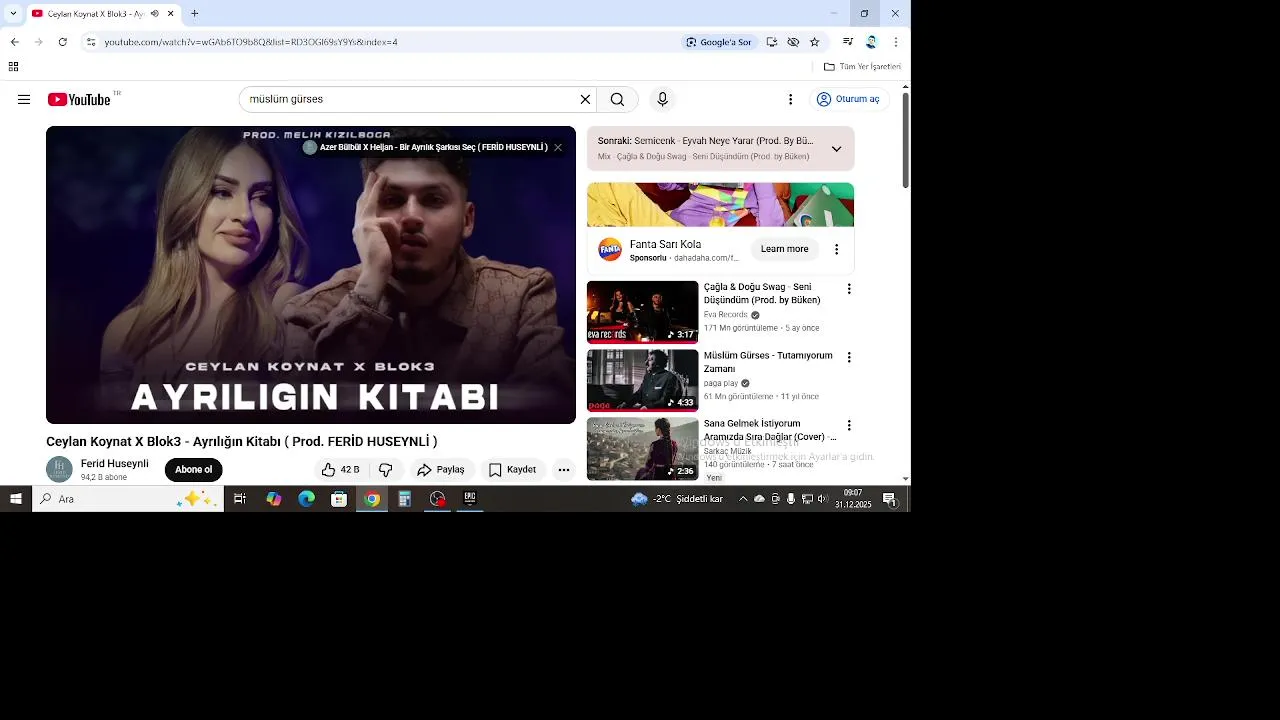Mute the tab via speaker icon
This screenshot has height=720, width=1280.
154,14
